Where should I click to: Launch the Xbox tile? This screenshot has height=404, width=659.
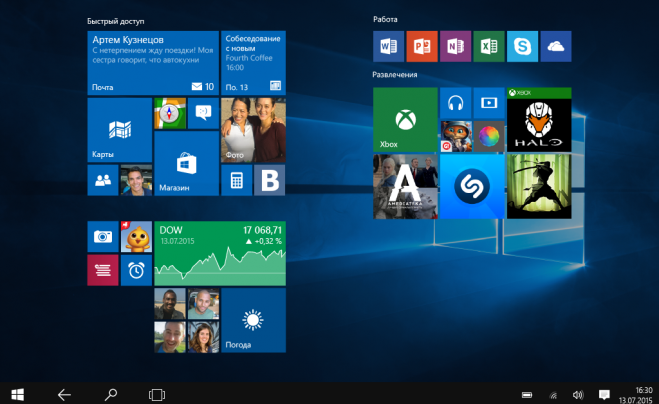pos(405,119)
